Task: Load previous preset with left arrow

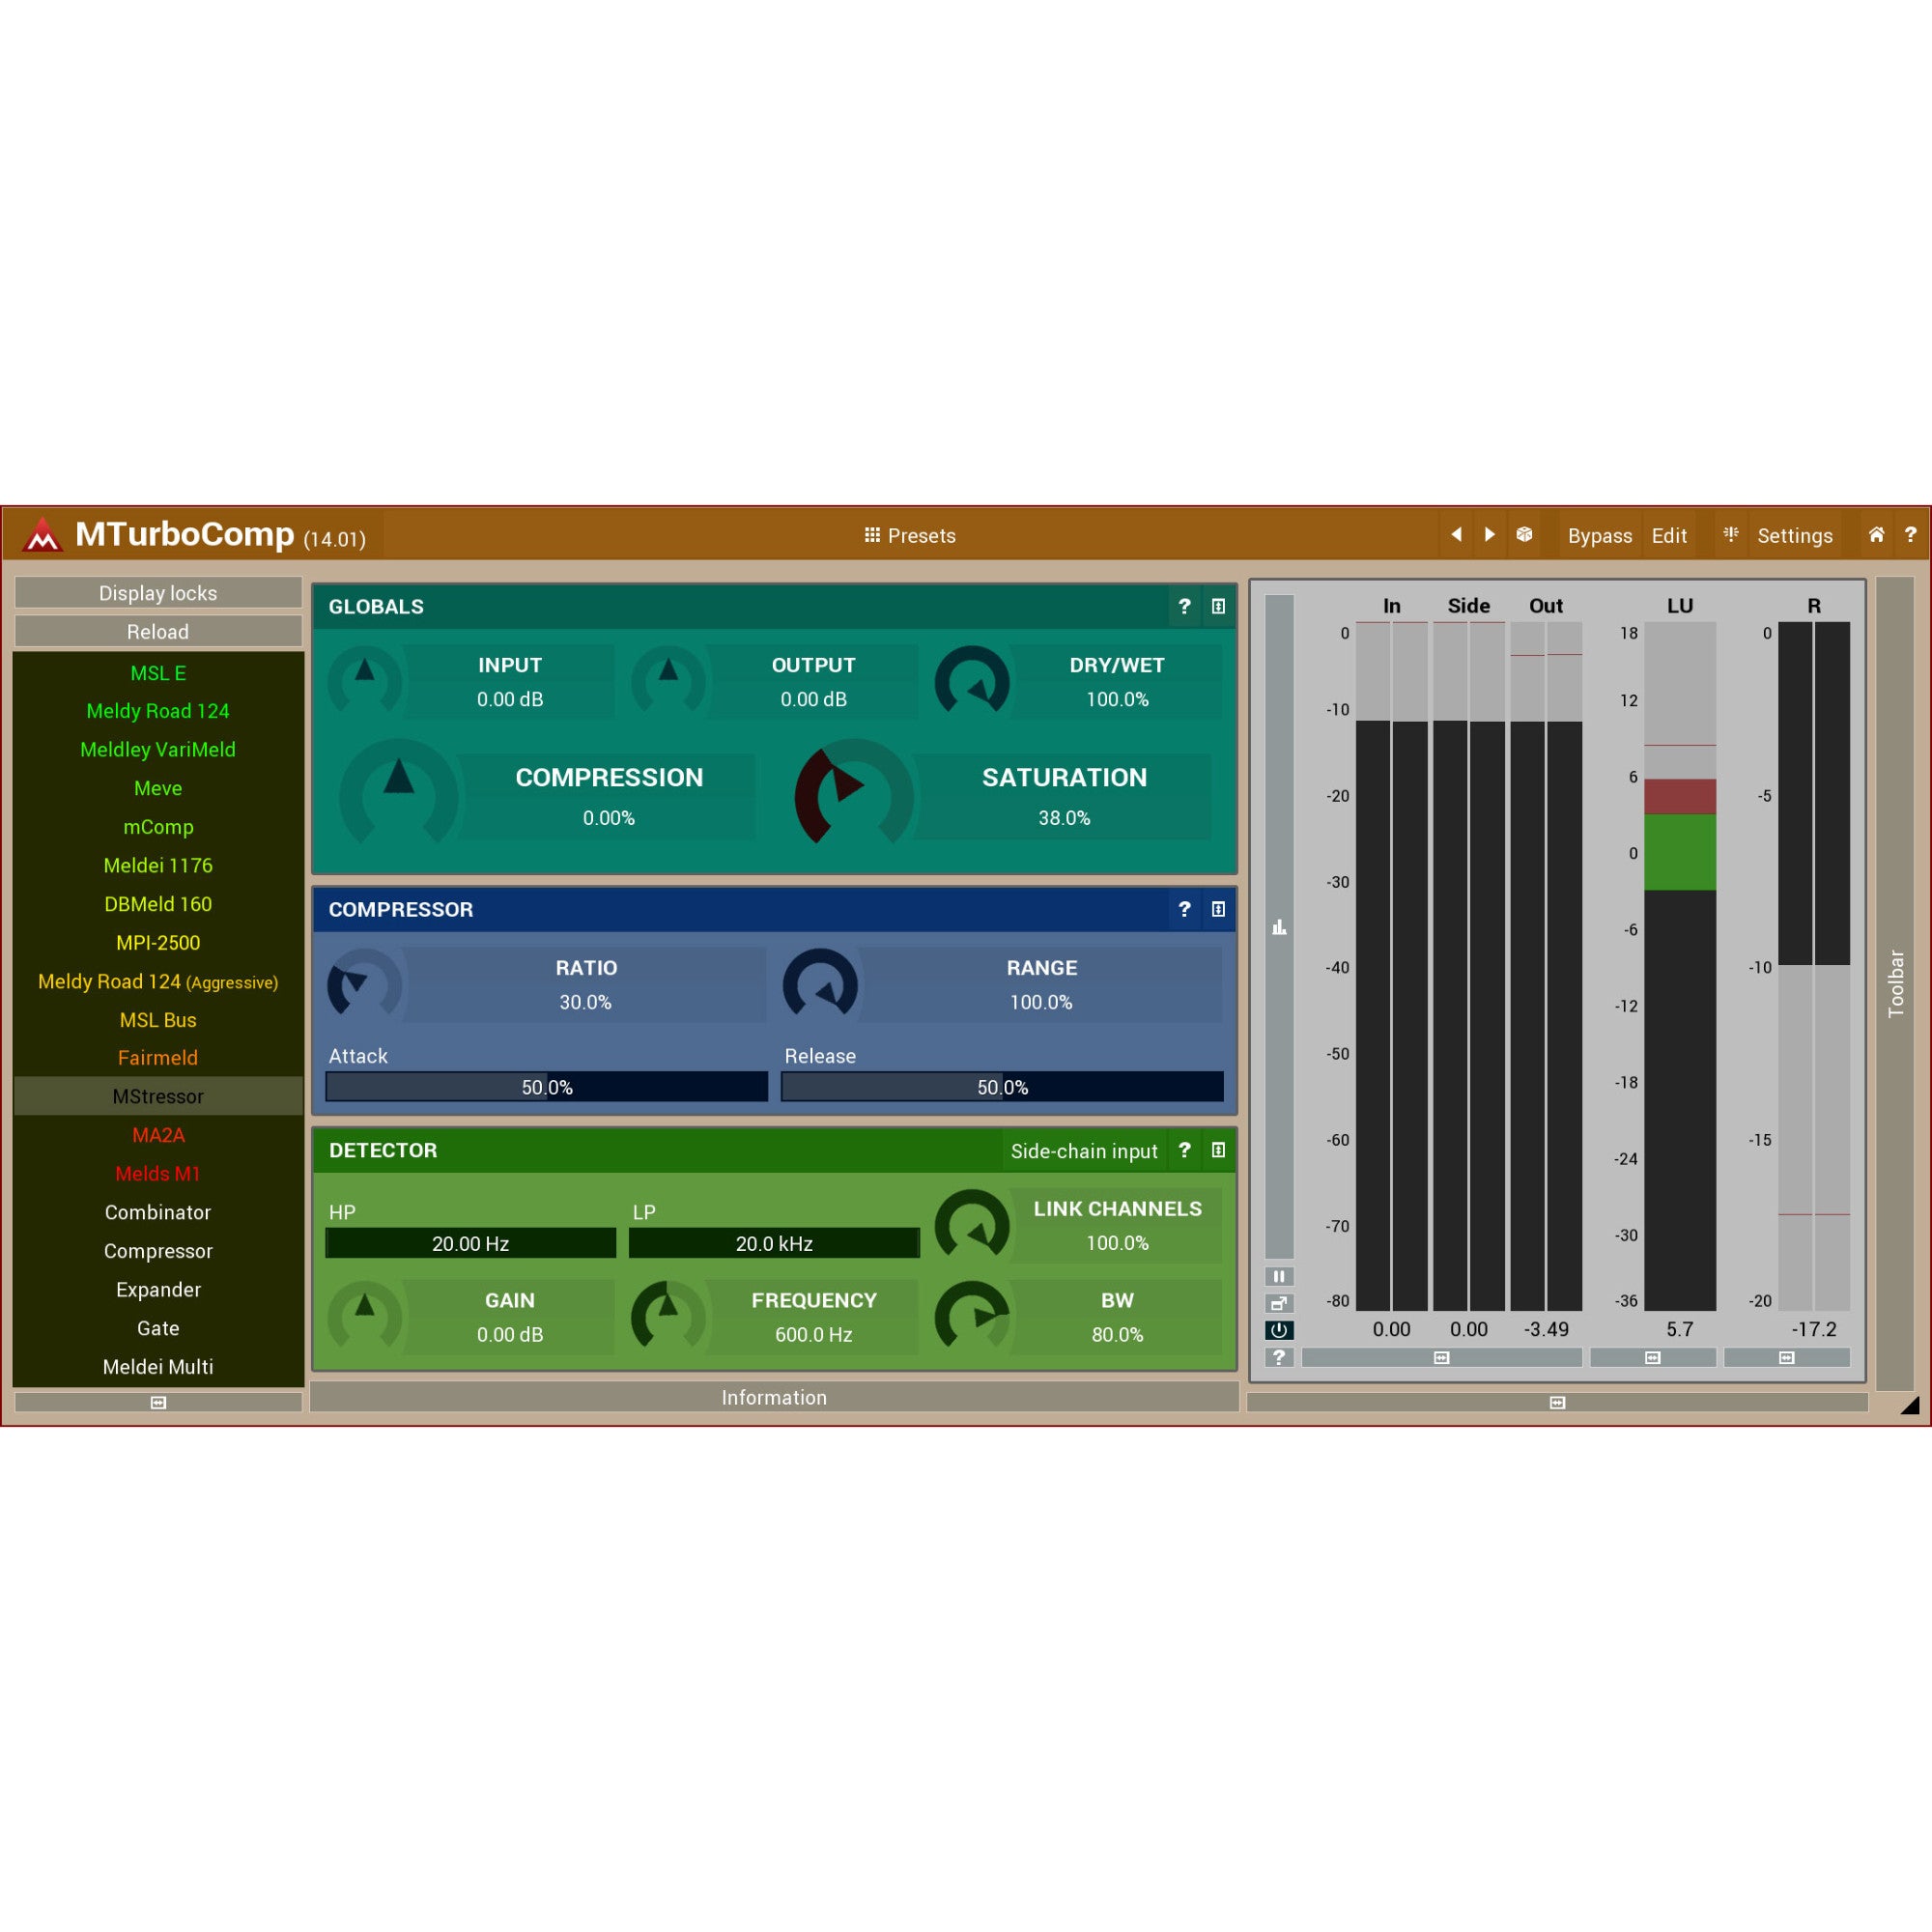Action: click(1456, 535)
